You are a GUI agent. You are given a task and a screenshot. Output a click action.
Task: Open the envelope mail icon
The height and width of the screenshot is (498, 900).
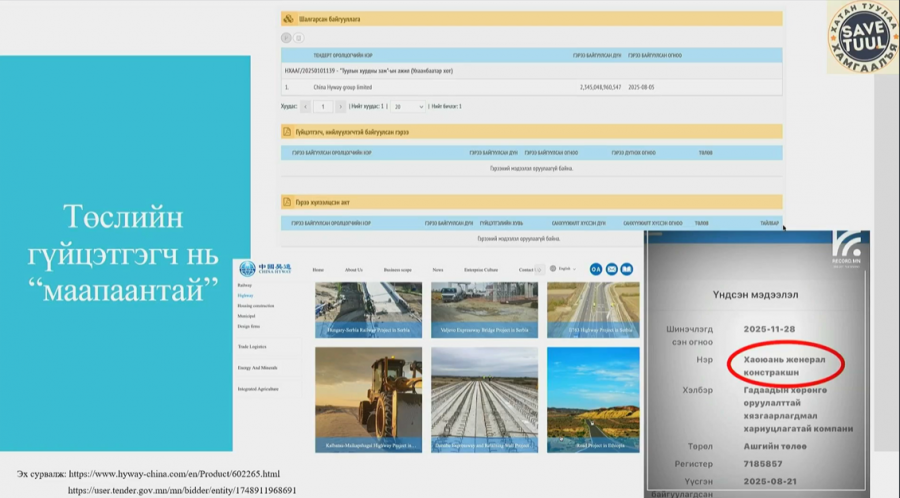click(x=611, y=269)
